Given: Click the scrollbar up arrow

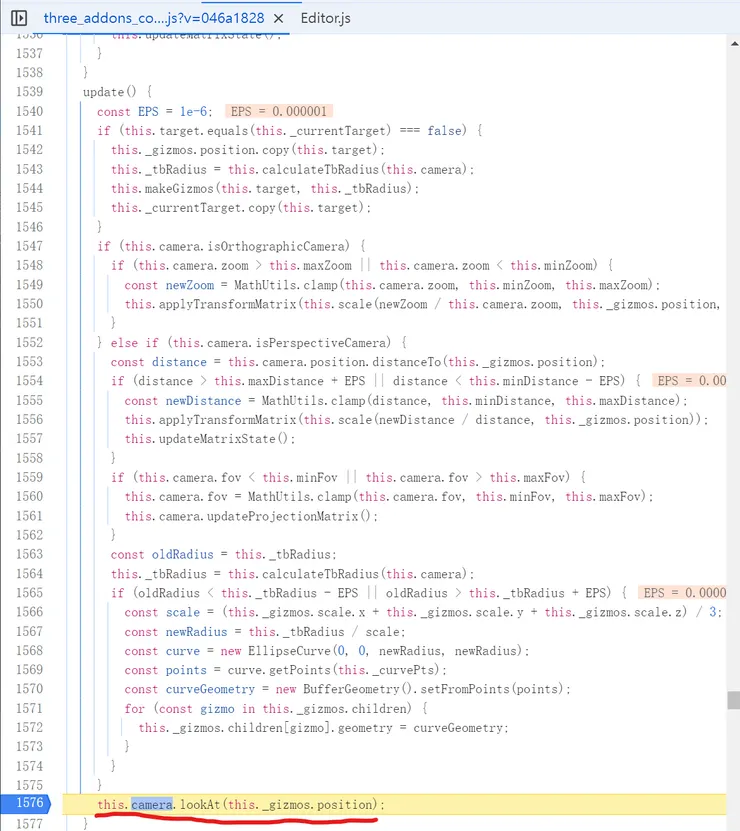Looking at the screenshot, I should (x=734, y=43).
